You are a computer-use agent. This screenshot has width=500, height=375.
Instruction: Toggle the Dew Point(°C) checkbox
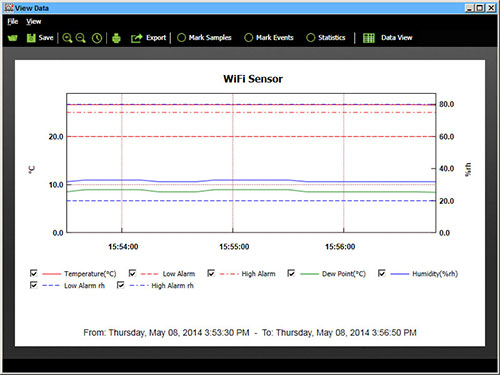[291, 273]
